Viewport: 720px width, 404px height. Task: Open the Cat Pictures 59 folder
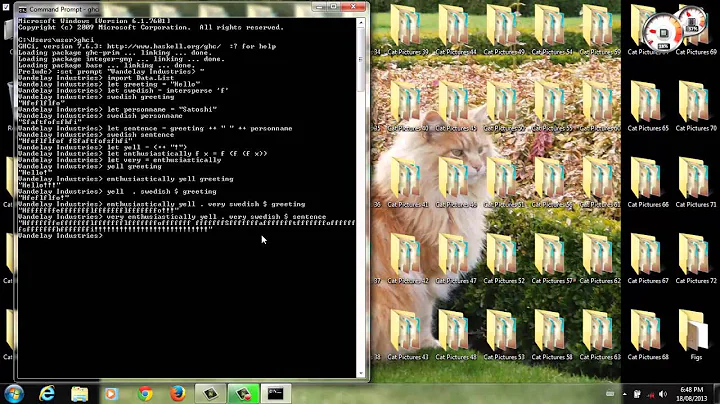tap(600, 31)
